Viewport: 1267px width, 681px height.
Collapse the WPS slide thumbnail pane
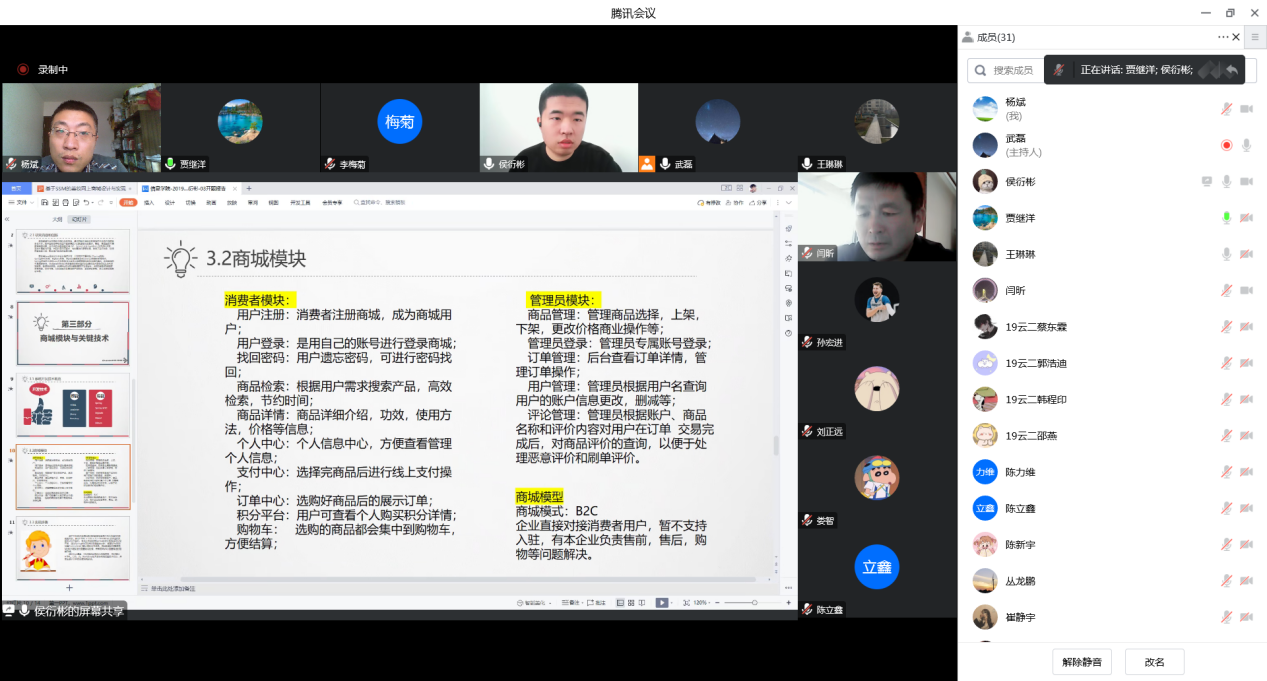tap(7, 219)
